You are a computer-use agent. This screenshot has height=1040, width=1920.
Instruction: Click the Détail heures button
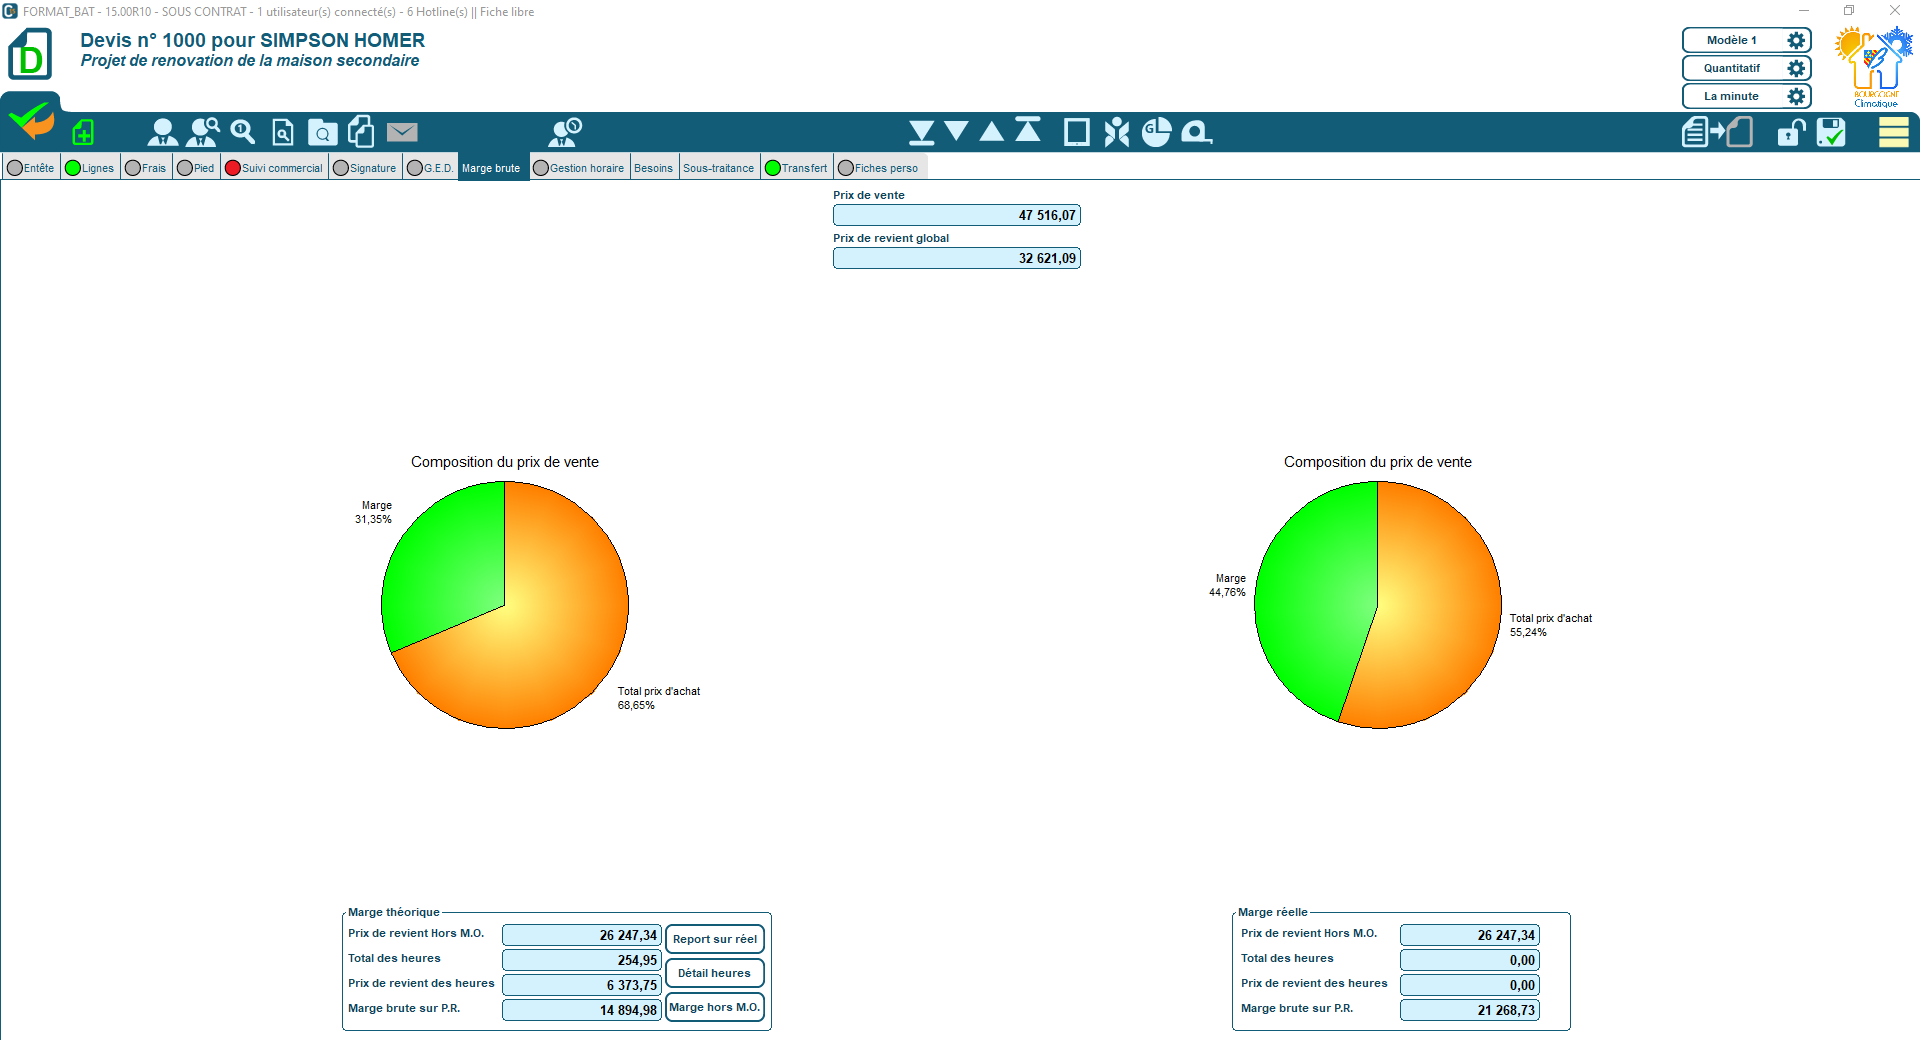pos(715,973)
